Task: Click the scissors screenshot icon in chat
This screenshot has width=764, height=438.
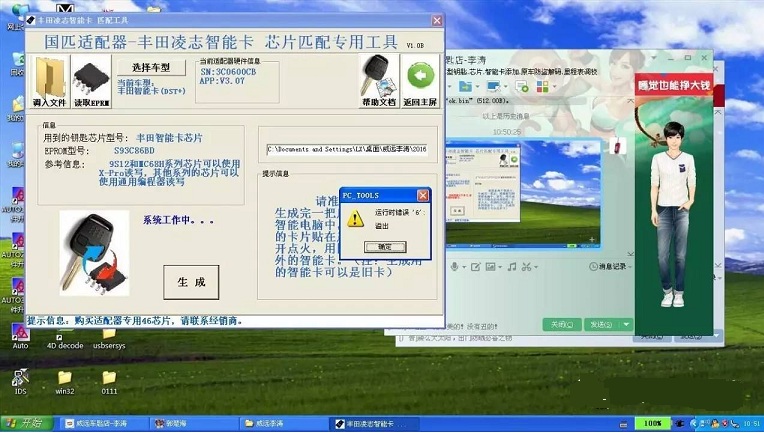Action: 526,267
